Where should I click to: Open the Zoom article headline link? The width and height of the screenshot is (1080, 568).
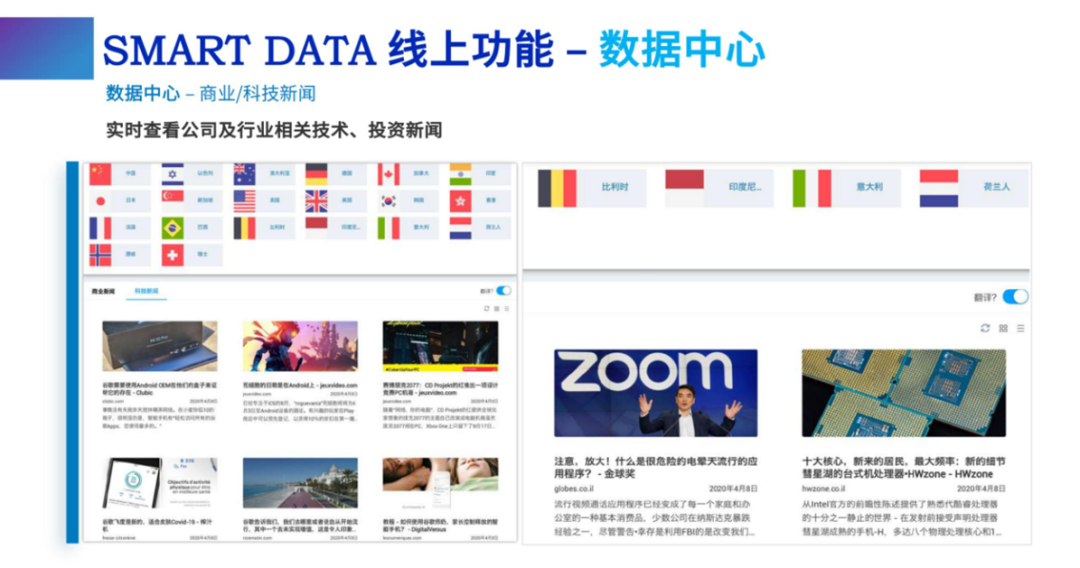(655, 467)
